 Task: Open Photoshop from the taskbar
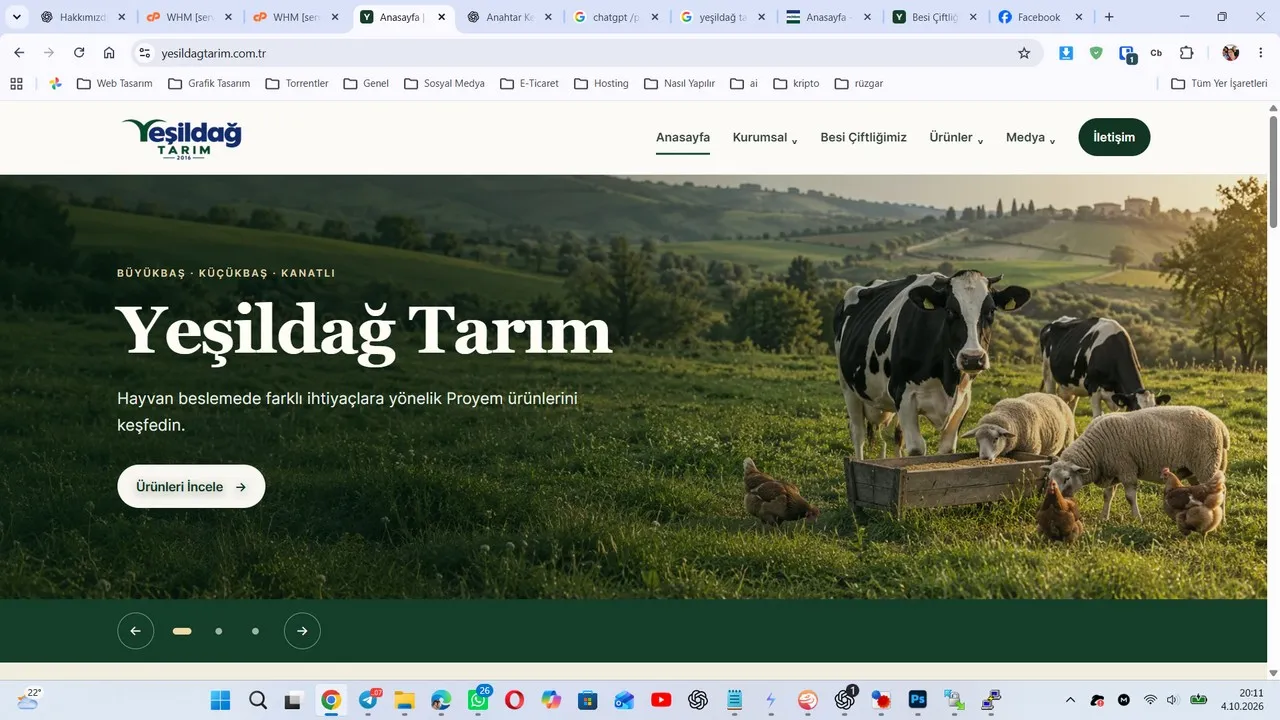tap(917, 700)
